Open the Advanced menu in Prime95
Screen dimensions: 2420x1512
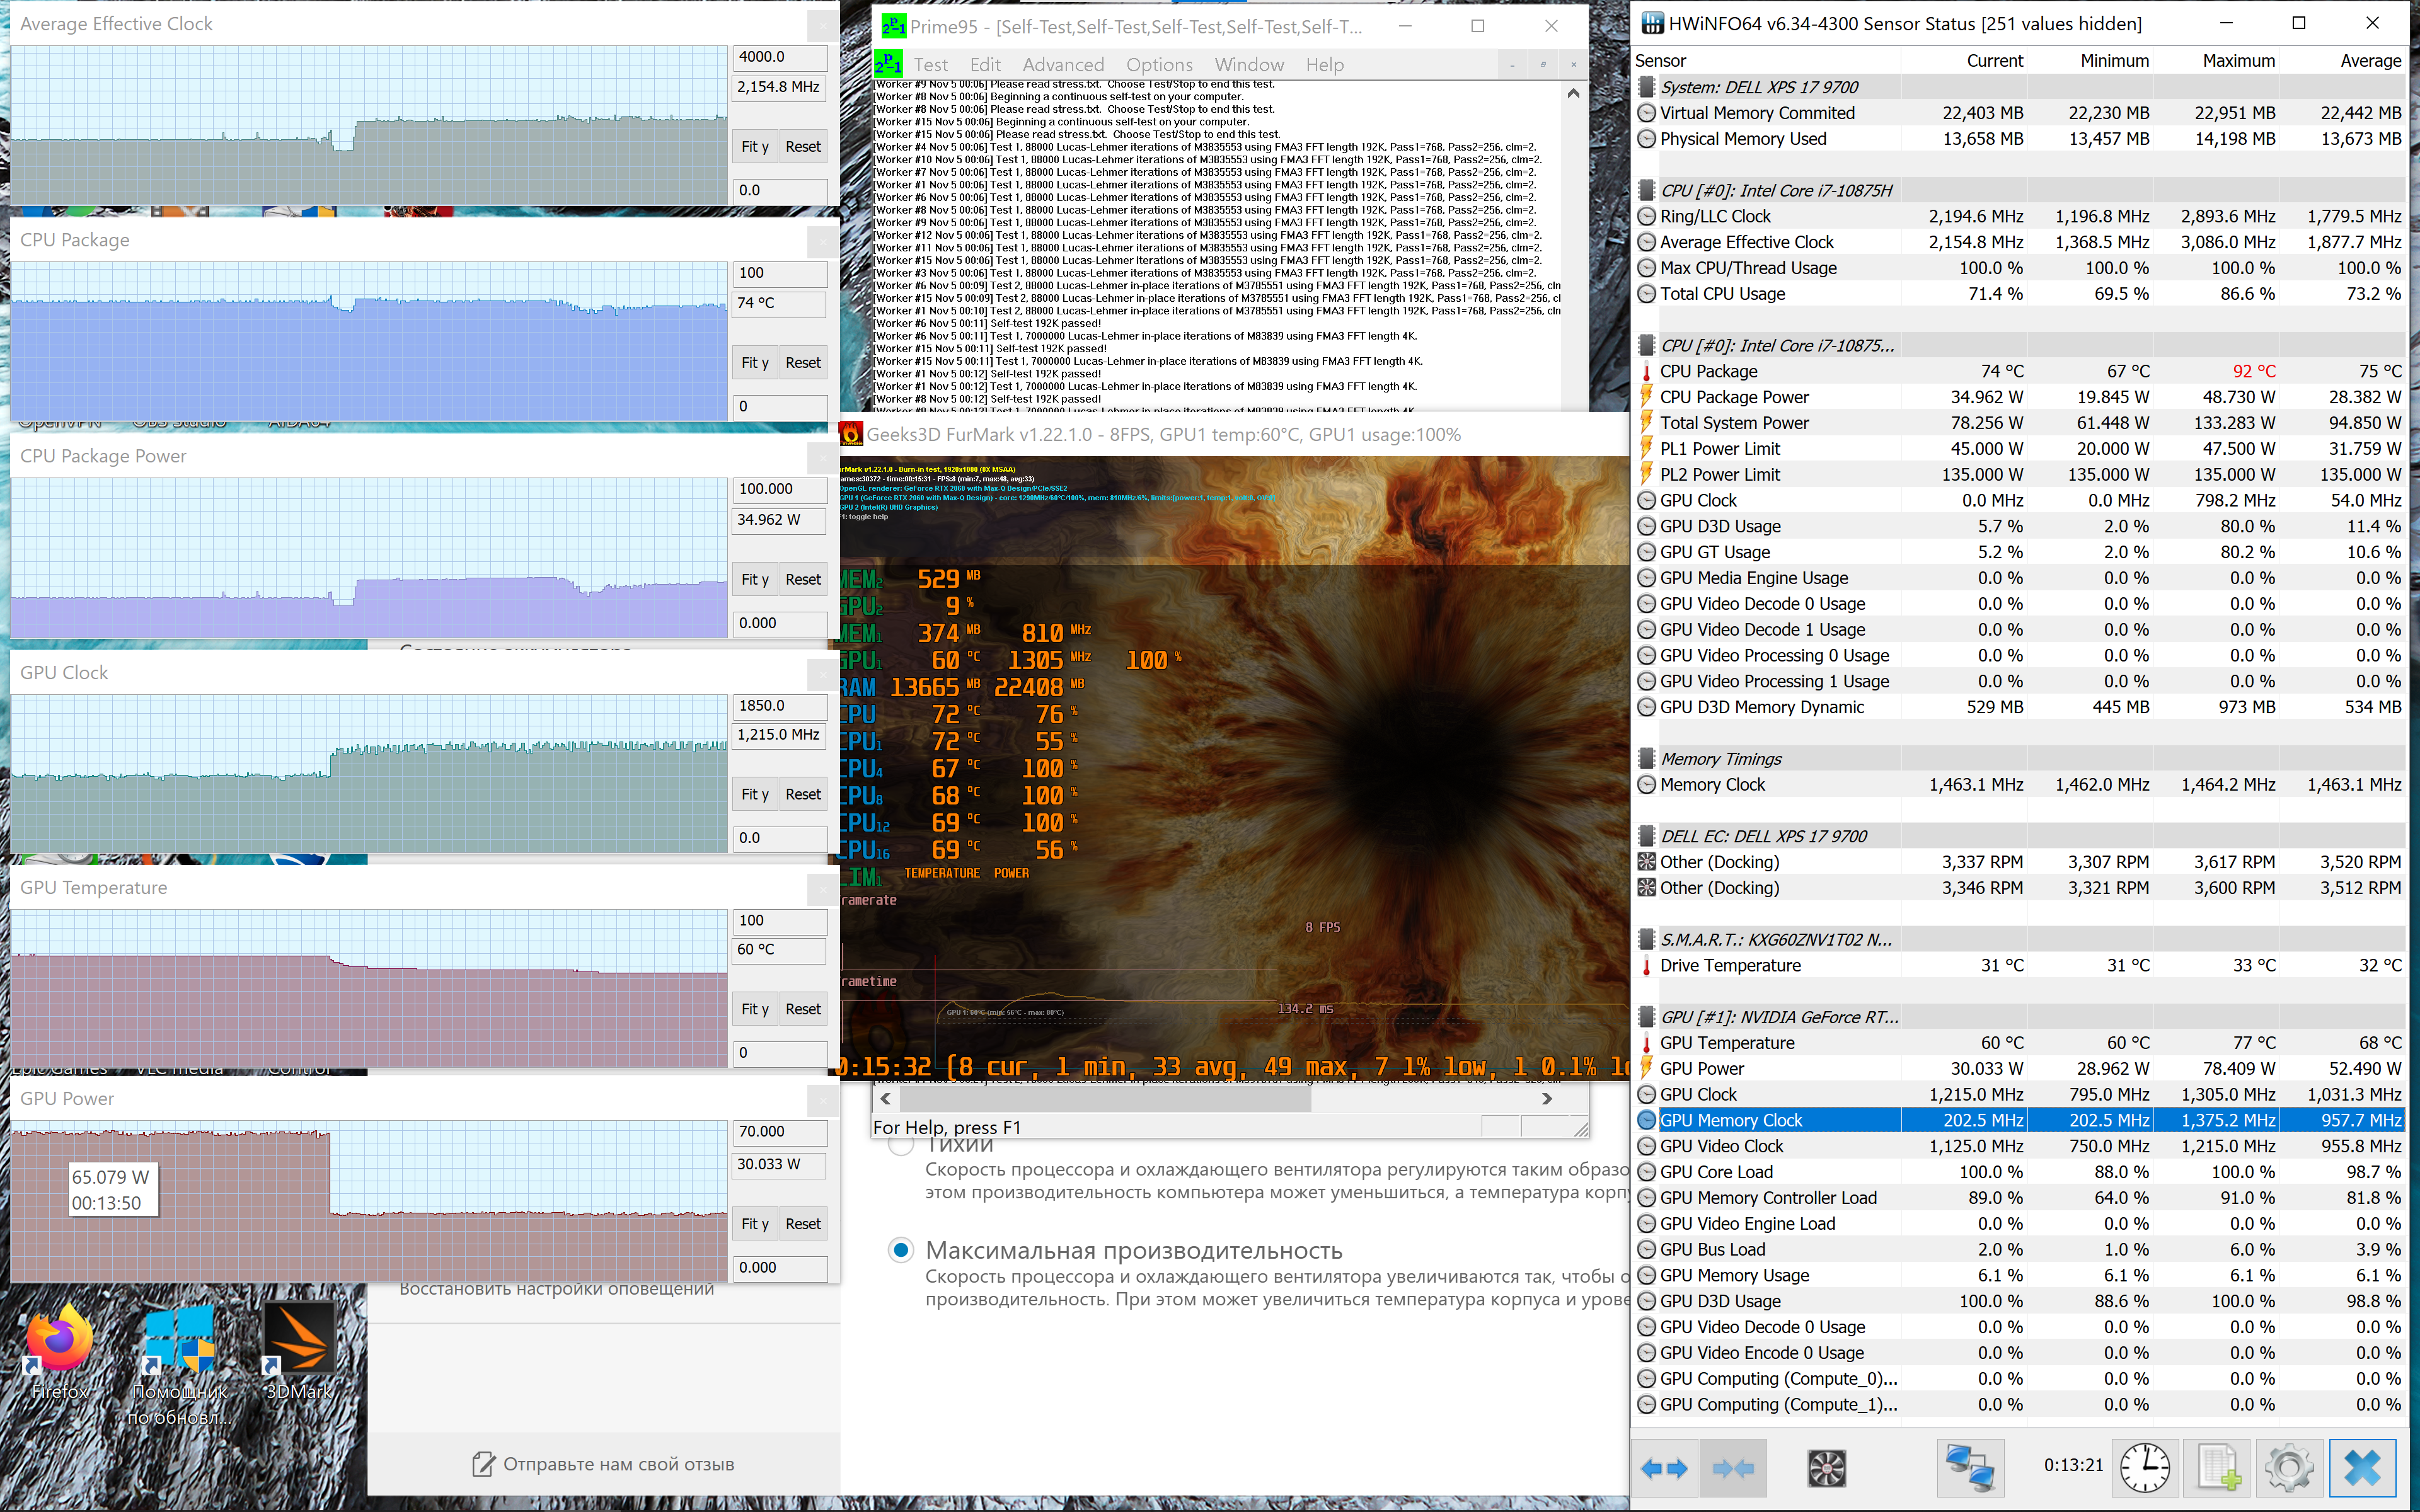click(x=1063, y=65)
